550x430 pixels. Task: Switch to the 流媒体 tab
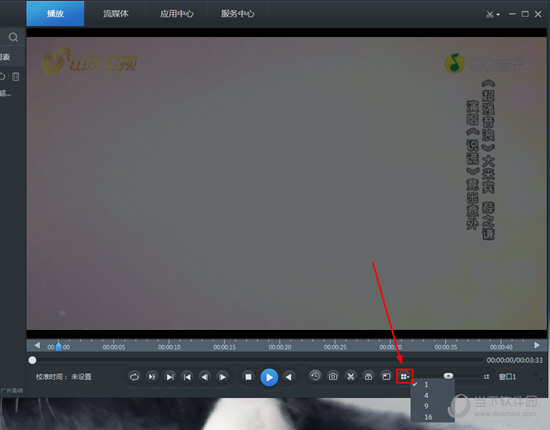[x=116, y=14]
